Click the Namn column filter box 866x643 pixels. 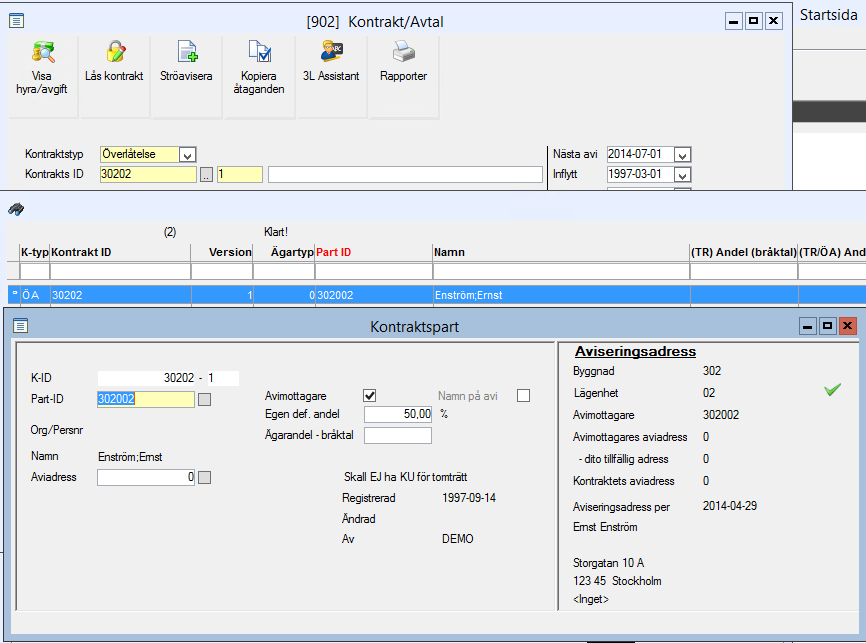(x=561, y=271)
